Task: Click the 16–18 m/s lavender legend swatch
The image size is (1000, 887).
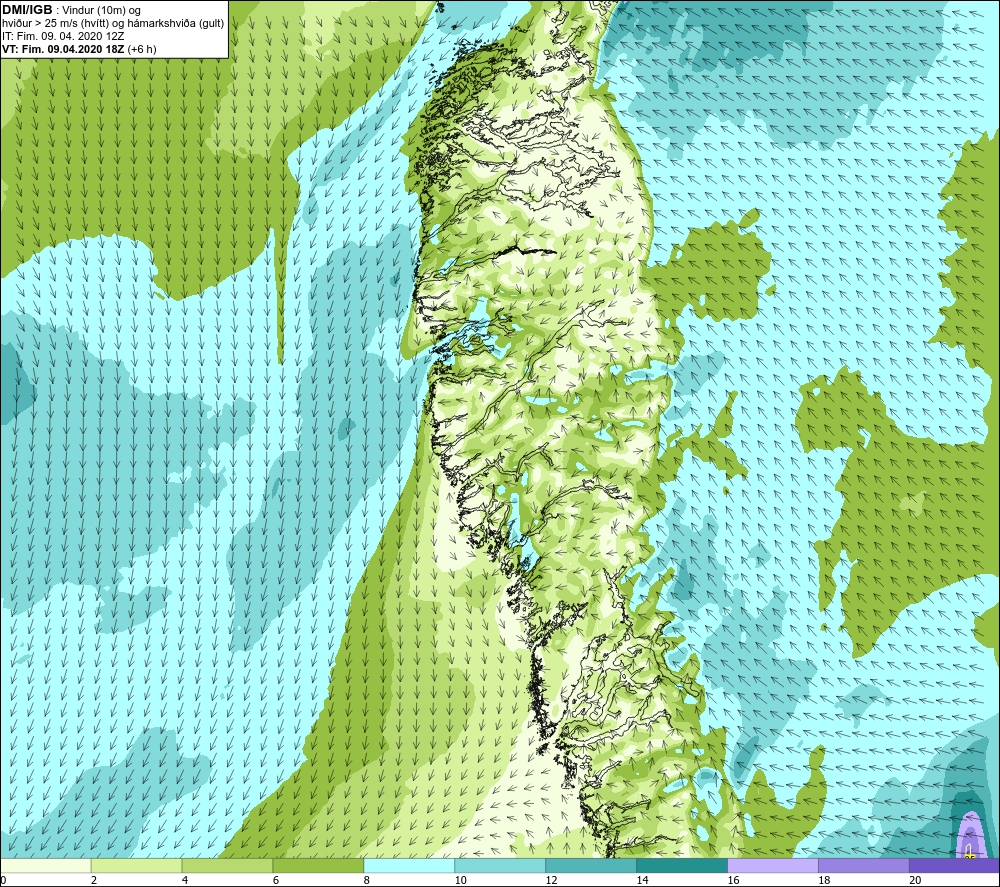Action: 773,865
